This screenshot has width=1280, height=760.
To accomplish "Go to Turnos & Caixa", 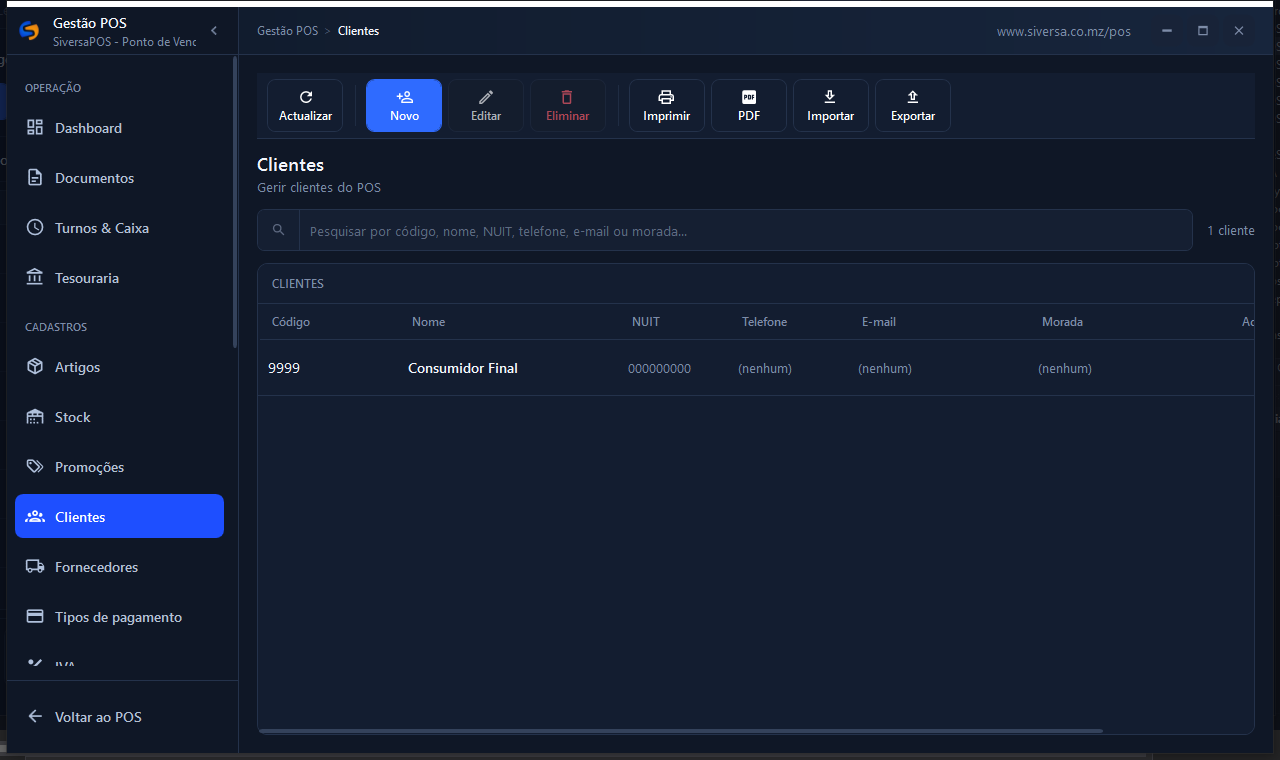I will tap(119, 228).
